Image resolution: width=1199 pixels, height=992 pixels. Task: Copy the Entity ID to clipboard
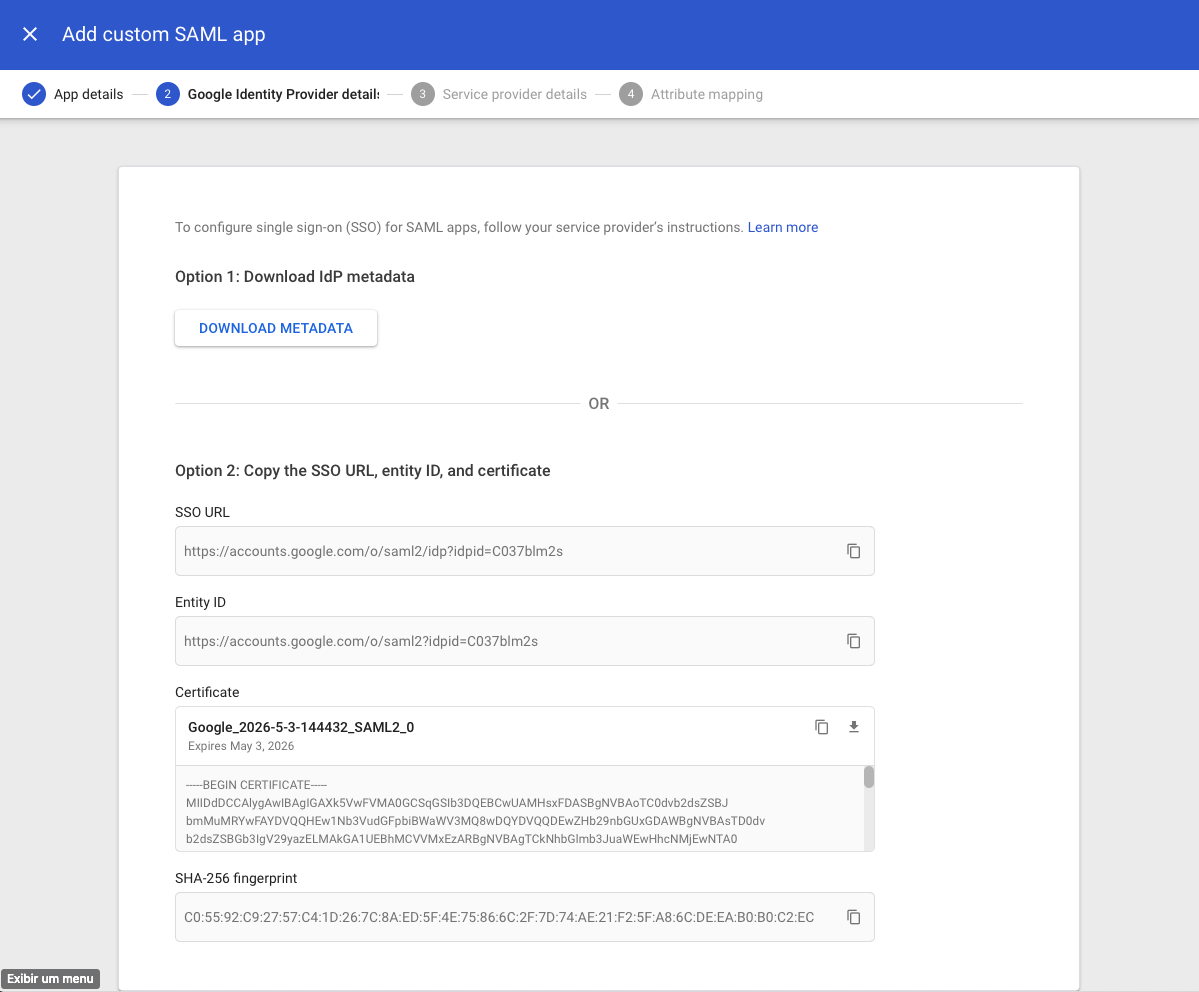point(853,641)
